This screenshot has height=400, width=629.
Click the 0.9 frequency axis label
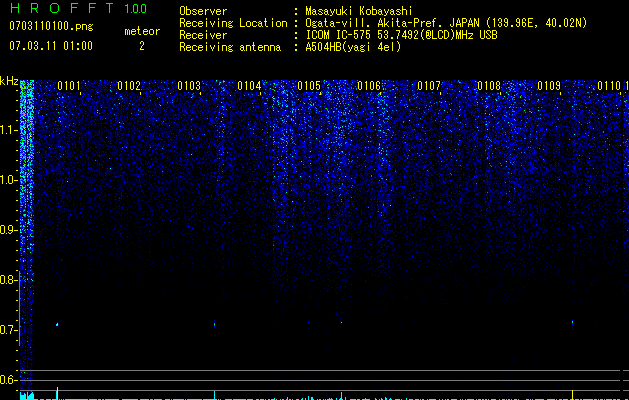tap(8, 230)
